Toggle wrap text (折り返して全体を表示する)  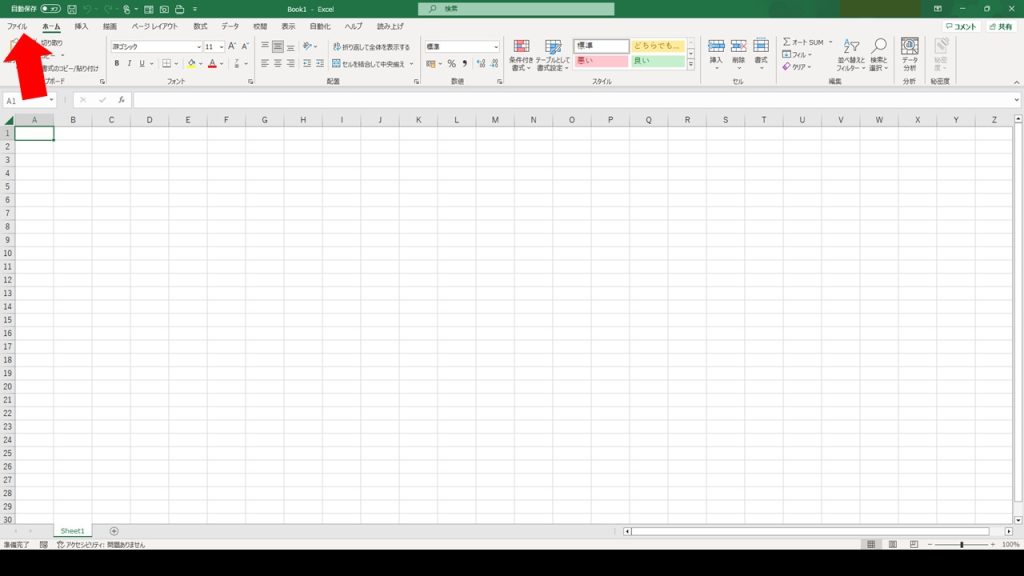pyautogui.click(x=370, y=47)
